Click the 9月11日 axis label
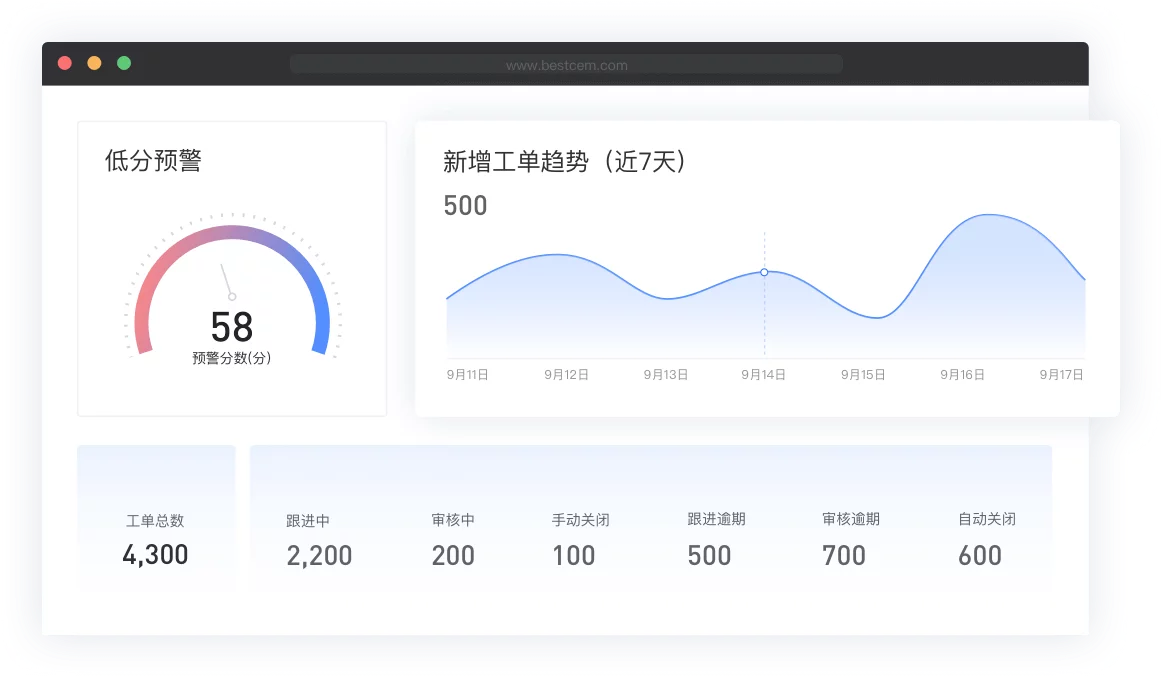The image size is (1162, 676). coord(467,375)
